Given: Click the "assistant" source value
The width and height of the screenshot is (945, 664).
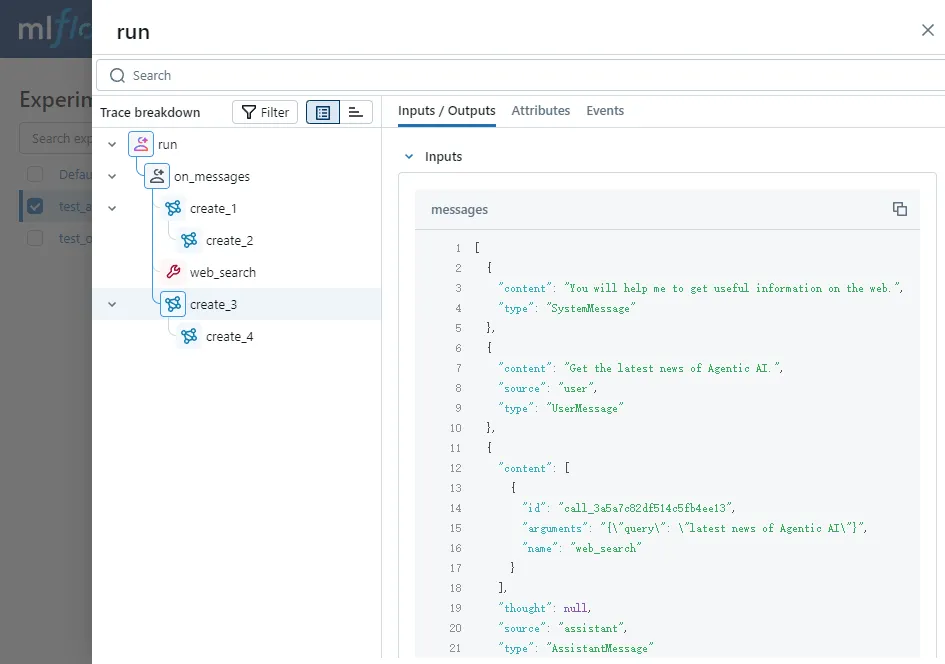Looking at the screenshot, I should (590, 628).
